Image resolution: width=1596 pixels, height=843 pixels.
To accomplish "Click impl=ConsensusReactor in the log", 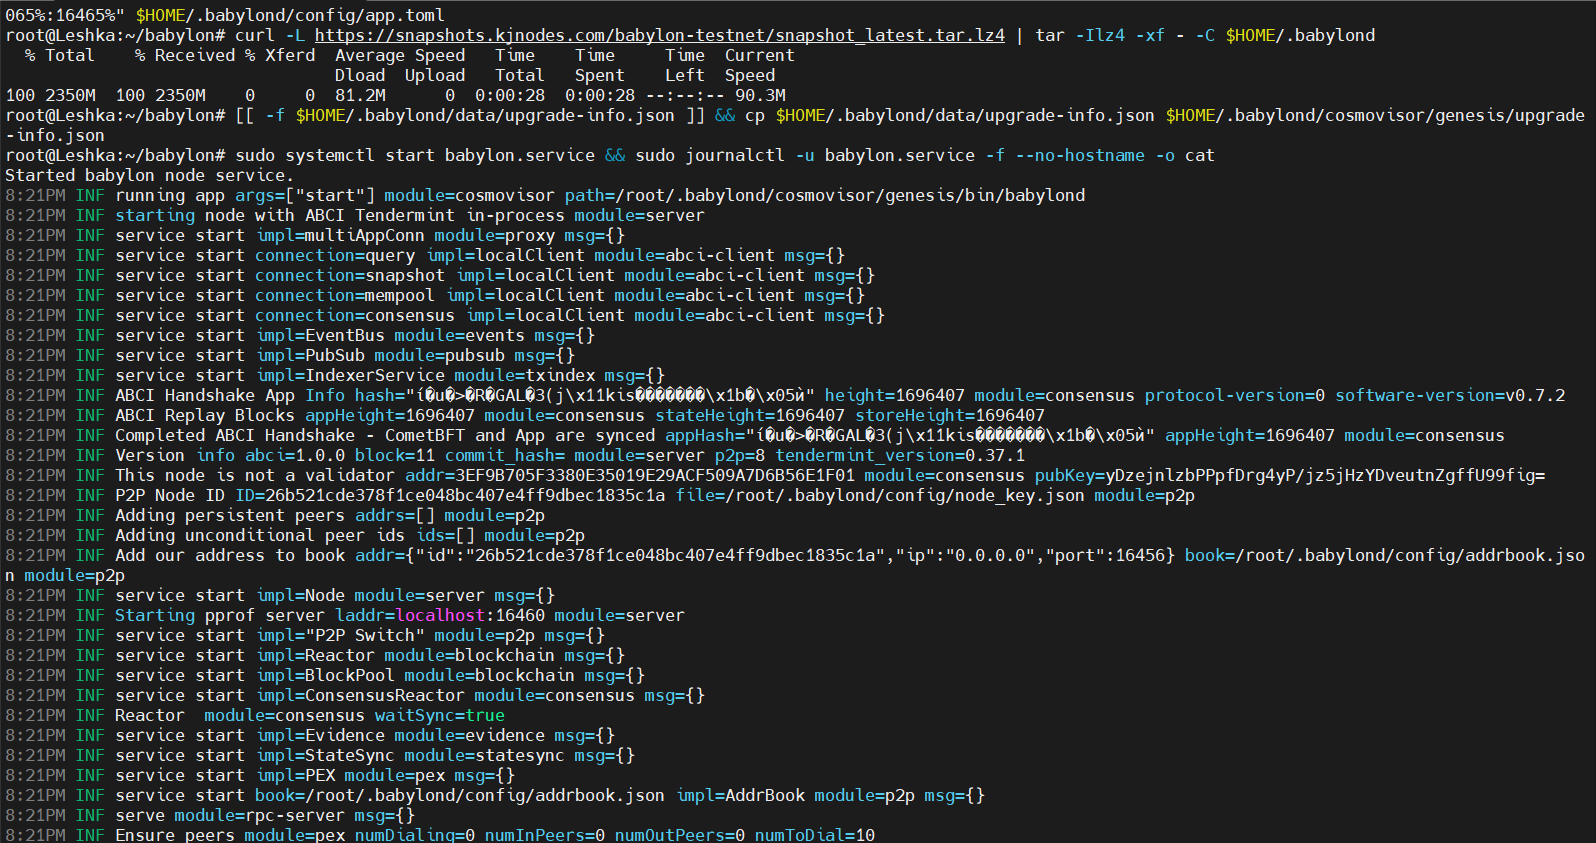I will pos(360,695).
